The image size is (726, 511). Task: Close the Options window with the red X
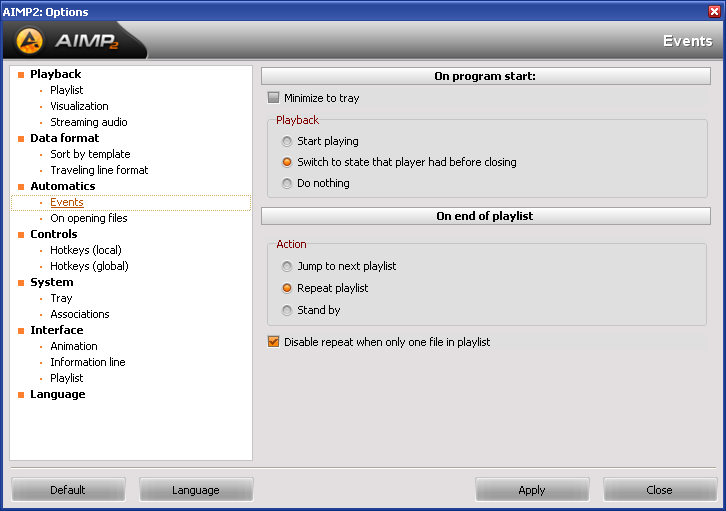coord(714,11)
